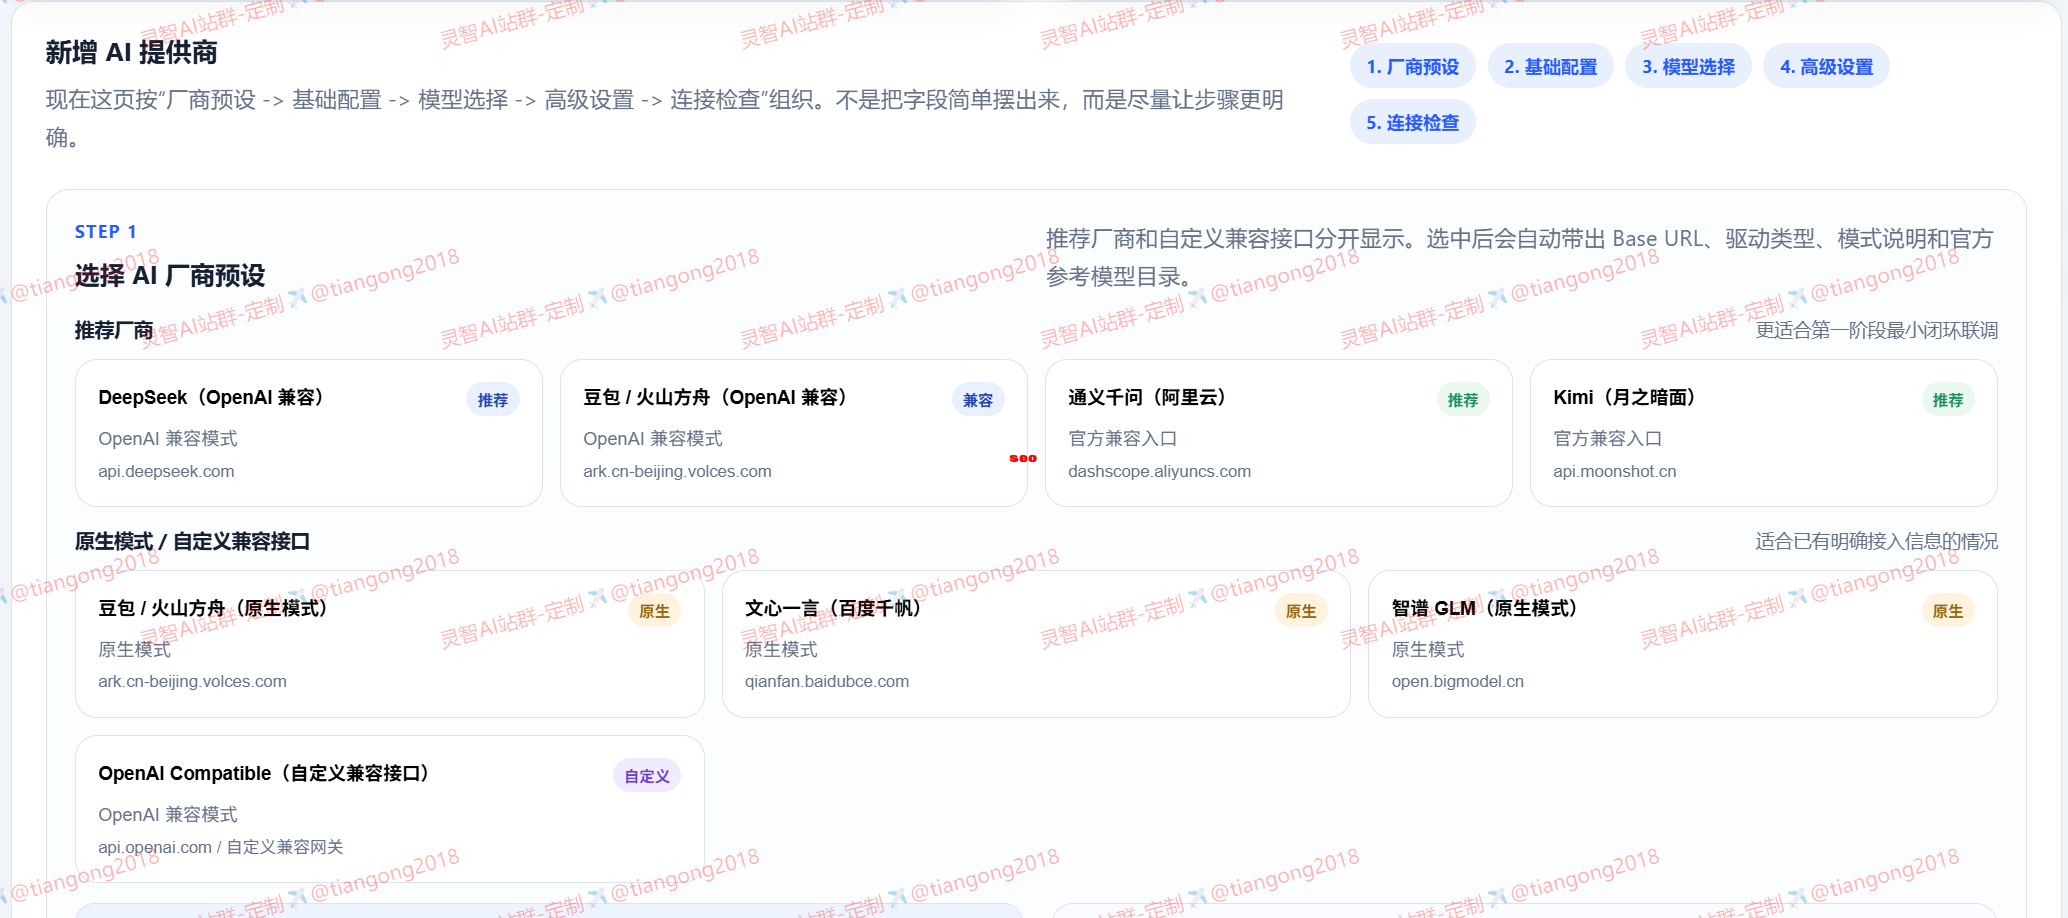Switch to step 3. 模型选择
2068x918 pixels.
pos(1688,67)
